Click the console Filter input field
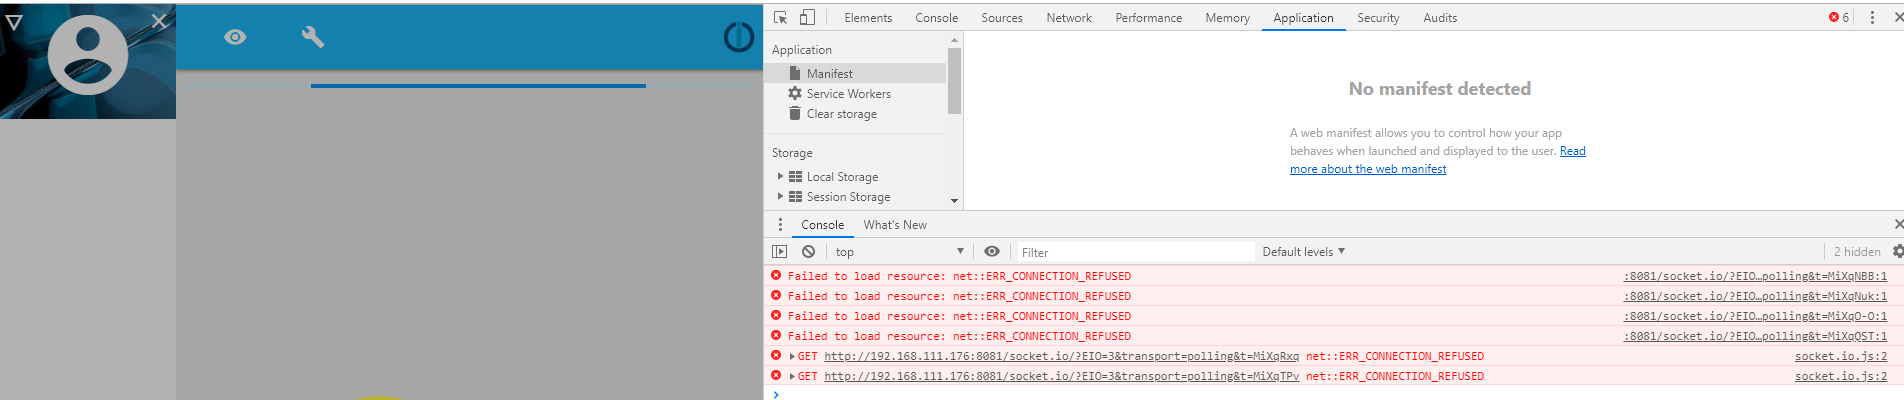The image size is (1904, 400). click(1134, 252)
